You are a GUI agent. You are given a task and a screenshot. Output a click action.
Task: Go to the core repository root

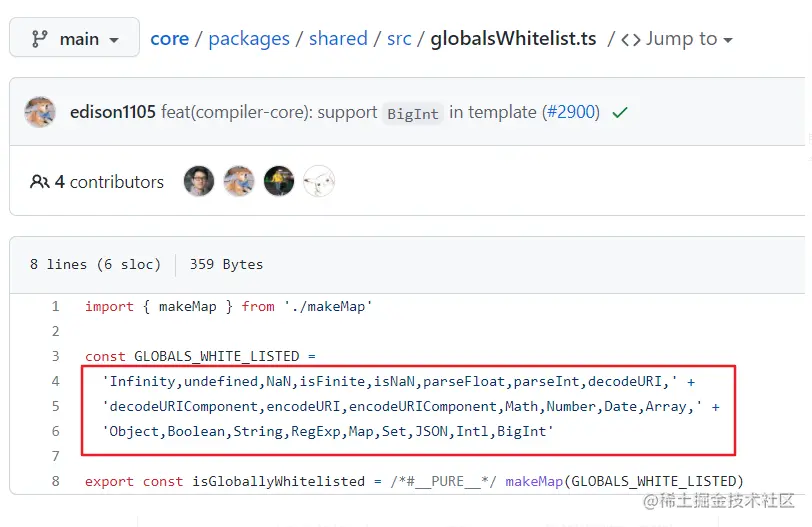click(x=169, y=39)
